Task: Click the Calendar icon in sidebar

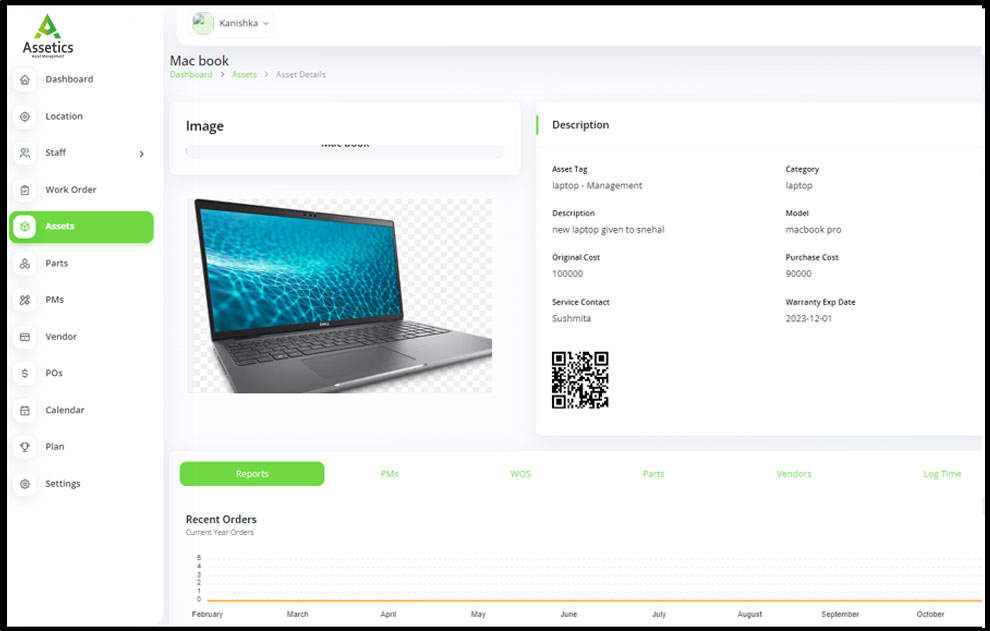Action: click(25, 411)
